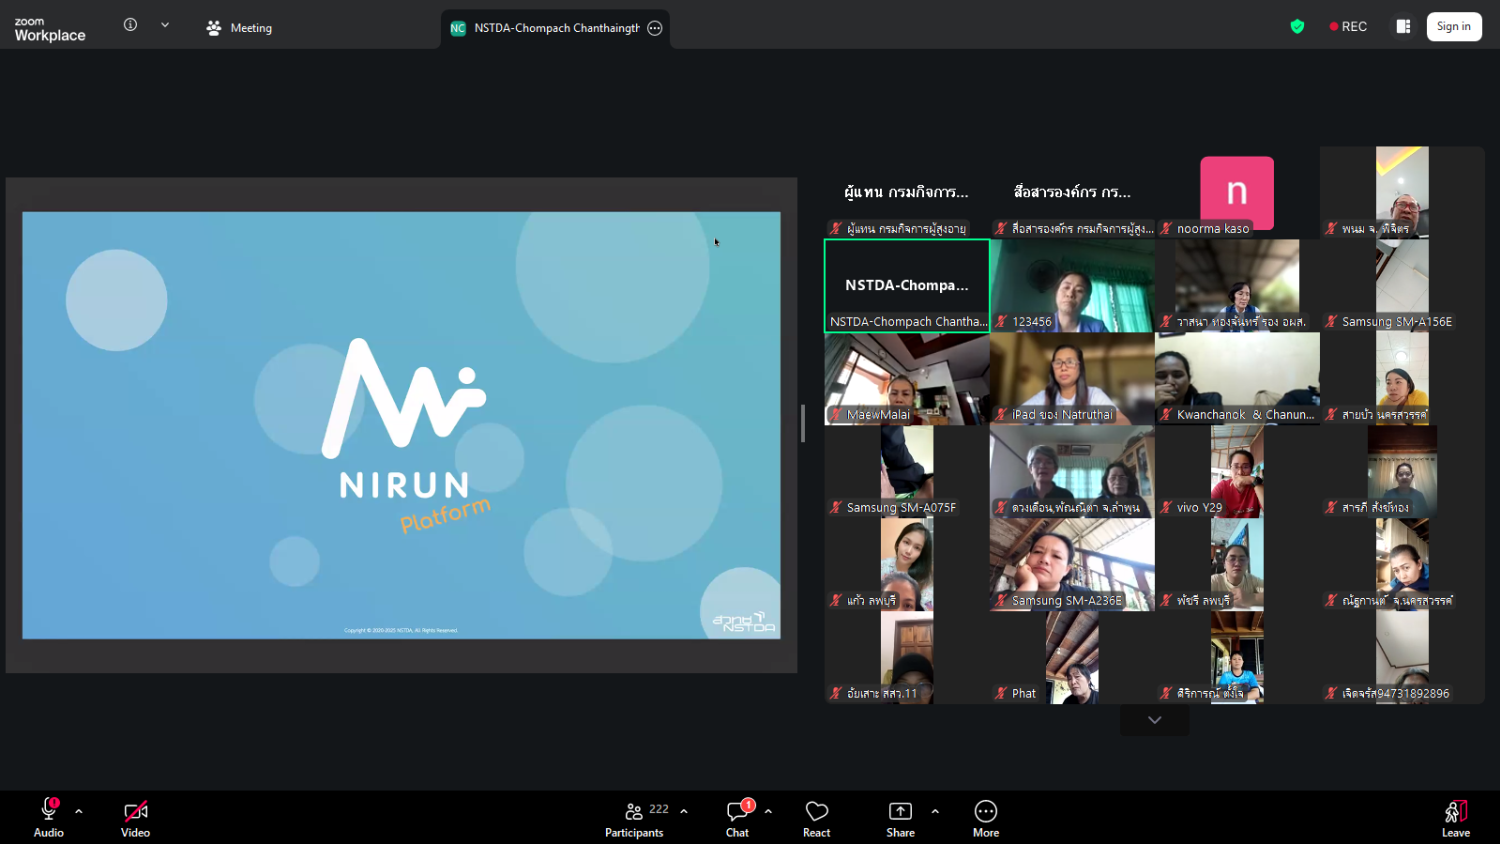Image resolution: width=1500 pixels, height=844 pixels.
Task: Open the Participants list
Action: (x=635, y=817)
